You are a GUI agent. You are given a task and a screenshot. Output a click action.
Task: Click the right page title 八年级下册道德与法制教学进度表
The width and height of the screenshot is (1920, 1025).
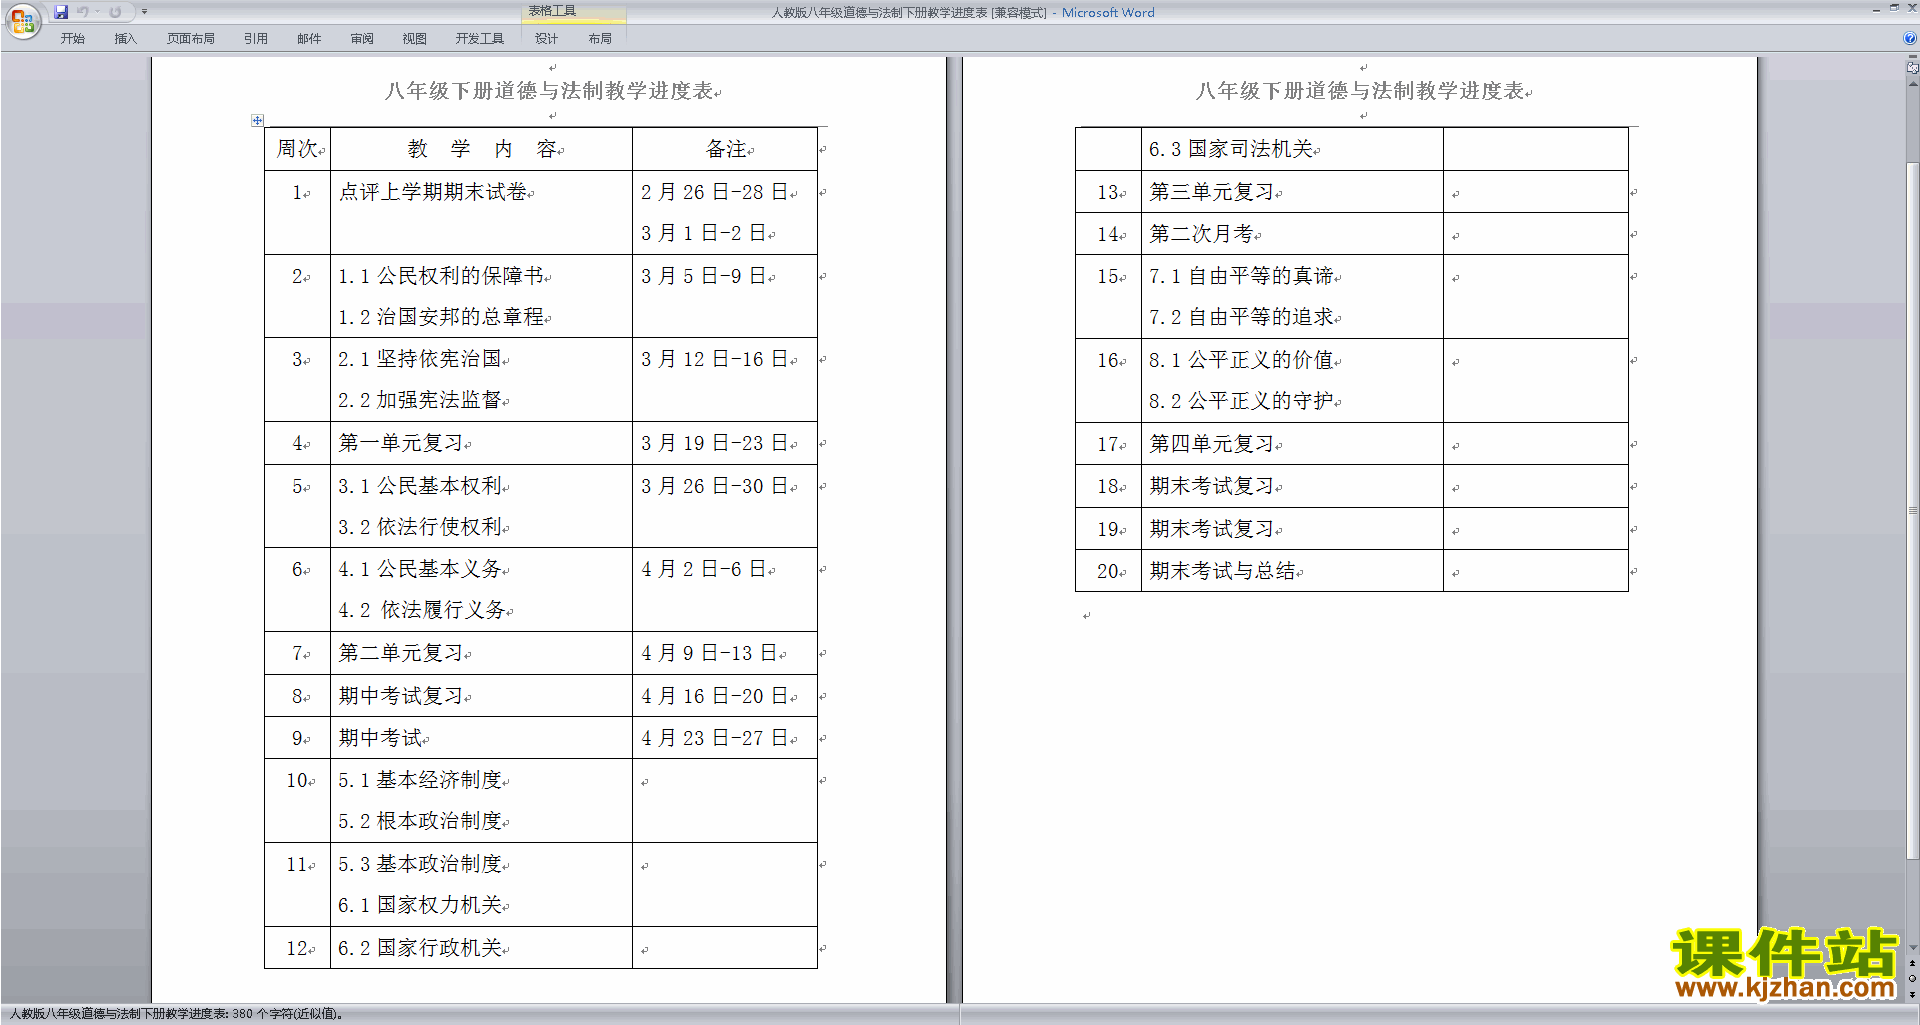tap(1360, 91)
